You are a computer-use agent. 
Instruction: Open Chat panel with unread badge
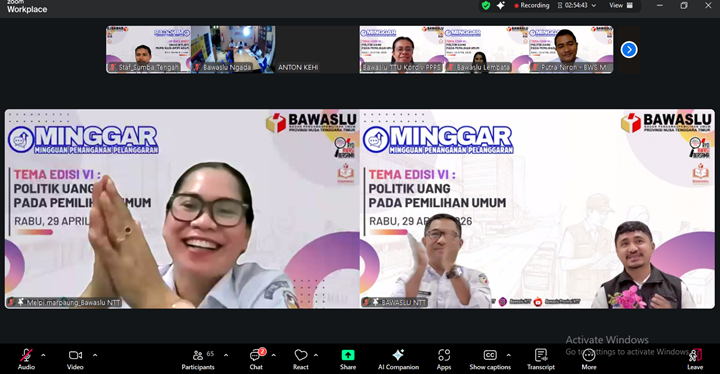point(256,359)
